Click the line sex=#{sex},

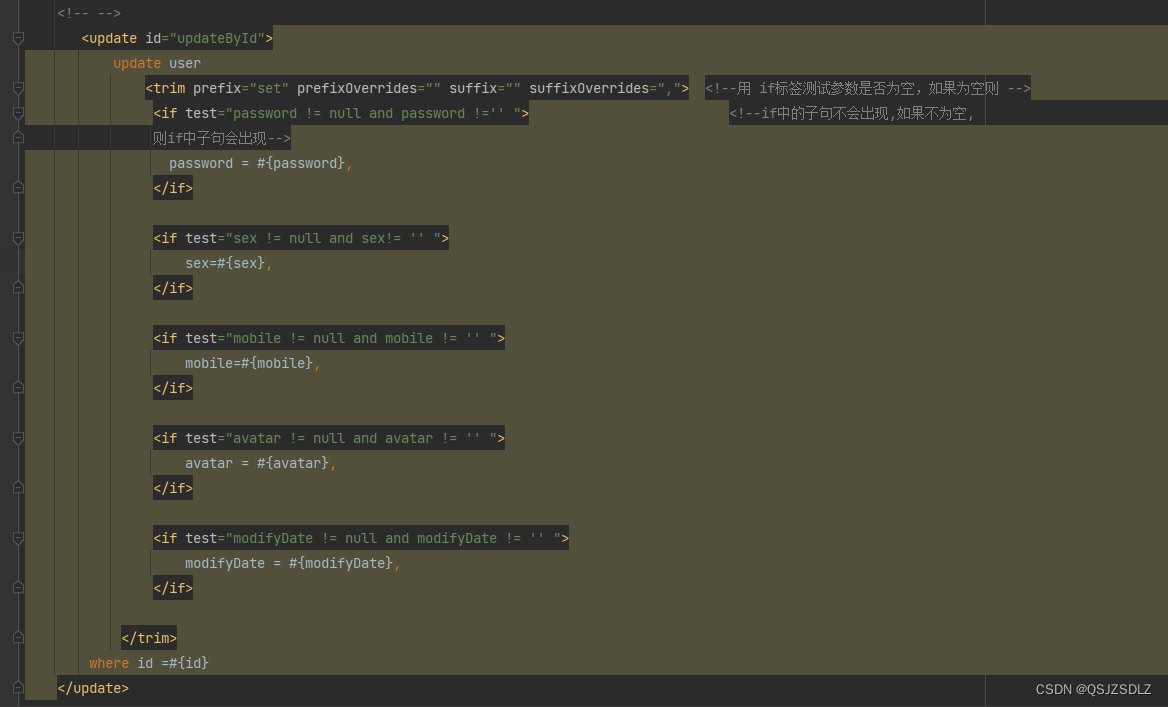point(229,263)
